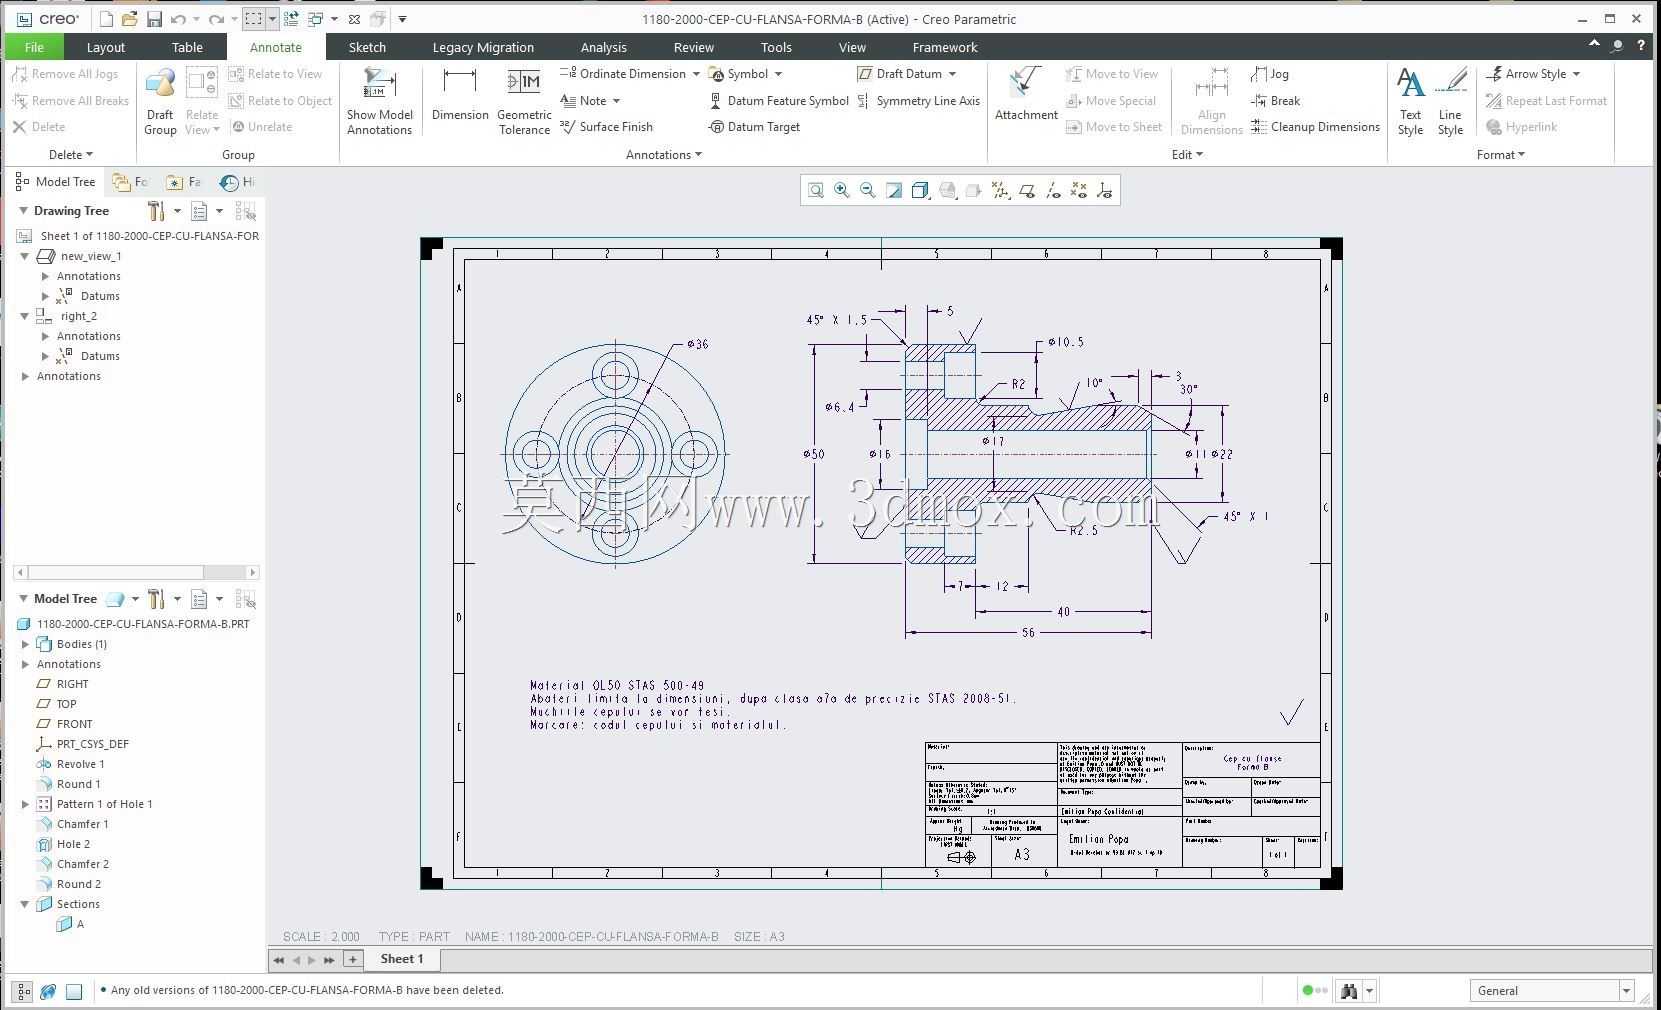Click the Text Style icon
Image resolution: width=1661 pixels, height=1010 pixels.
(1410, 101)
